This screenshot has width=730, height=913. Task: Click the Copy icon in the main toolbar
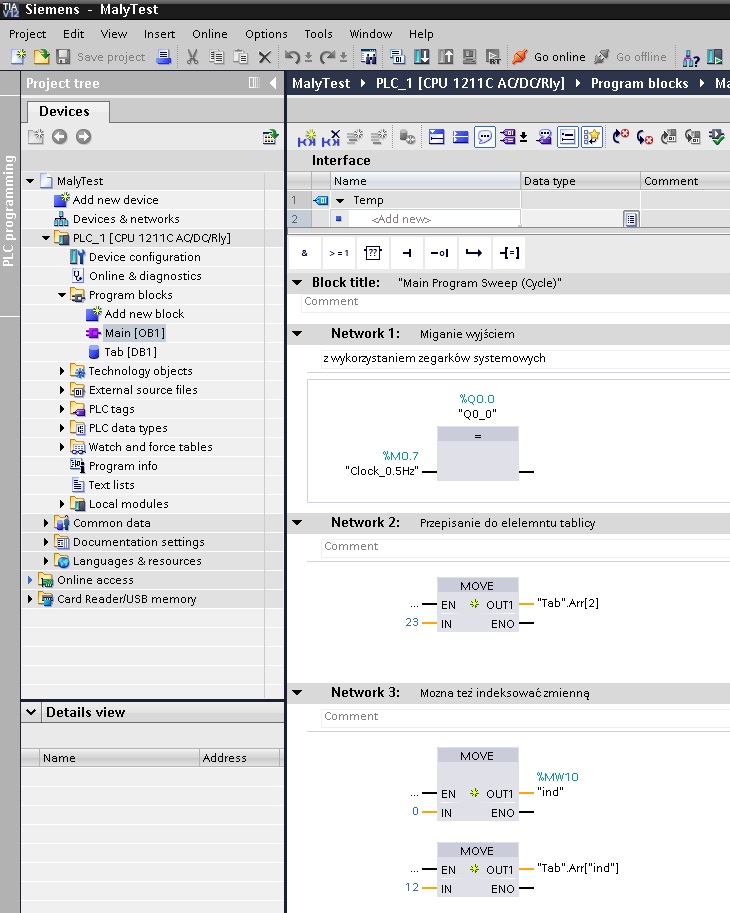pyautogui.click(x=216, y=56)
